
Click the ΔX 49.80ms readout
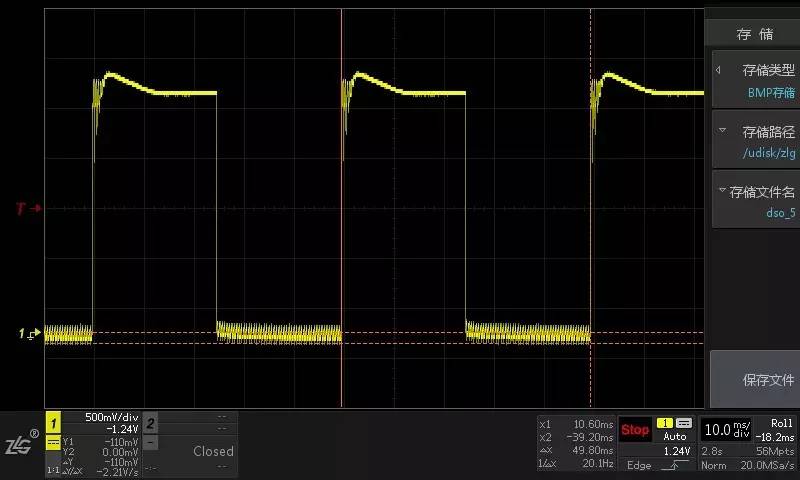pos(577,450)
